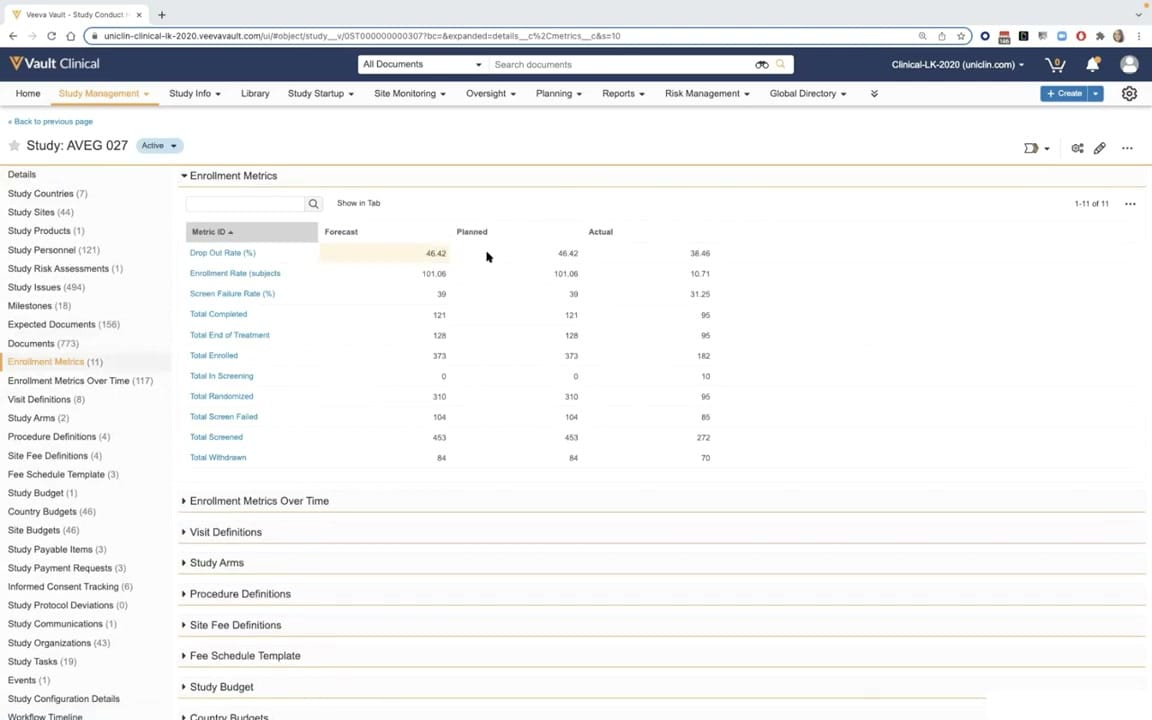Open the Reports menu

(x=623, y=93)
